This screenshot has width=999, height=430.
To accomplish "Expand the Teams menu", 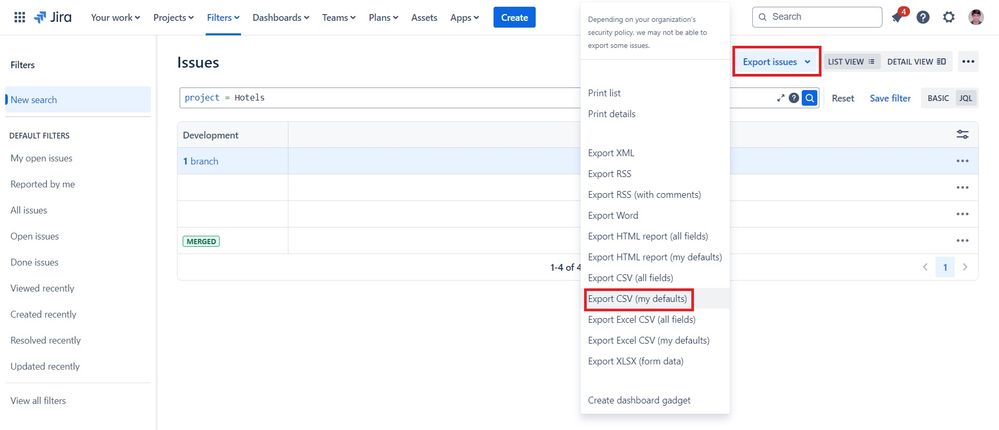I will 338,18.
